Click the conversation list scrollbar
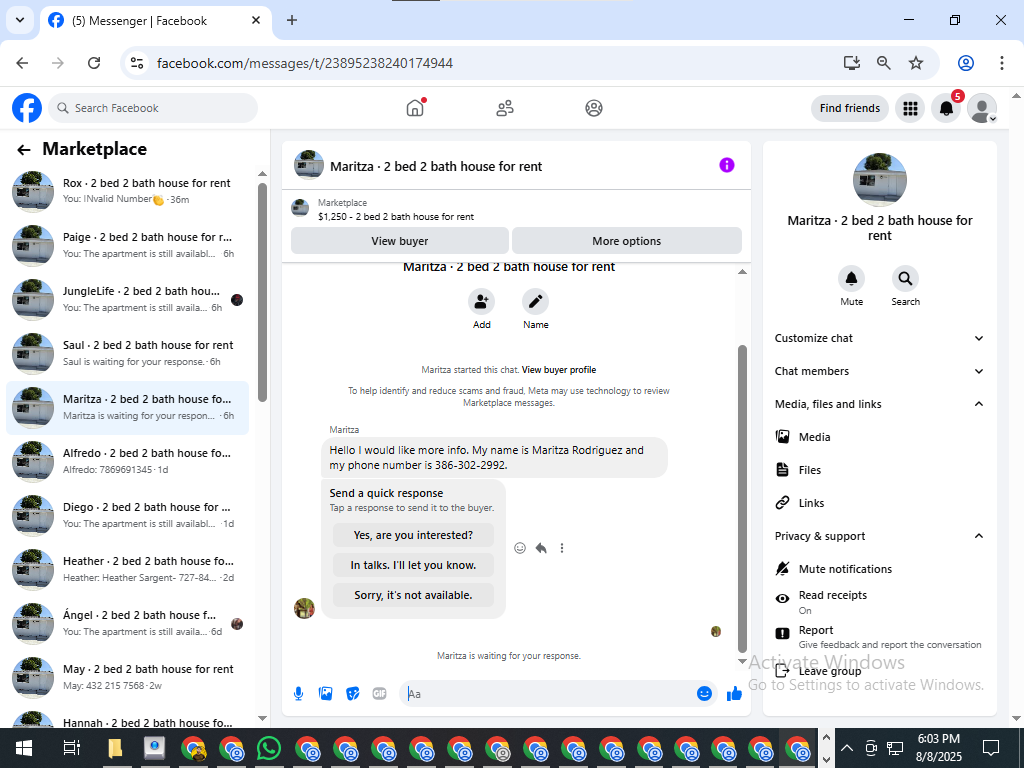 (x=263, y=292)
